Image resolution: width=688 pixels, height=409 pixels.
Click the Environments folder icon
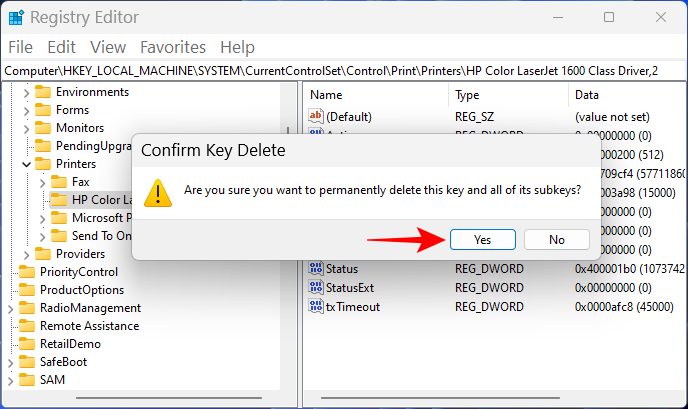click(43, 92)
